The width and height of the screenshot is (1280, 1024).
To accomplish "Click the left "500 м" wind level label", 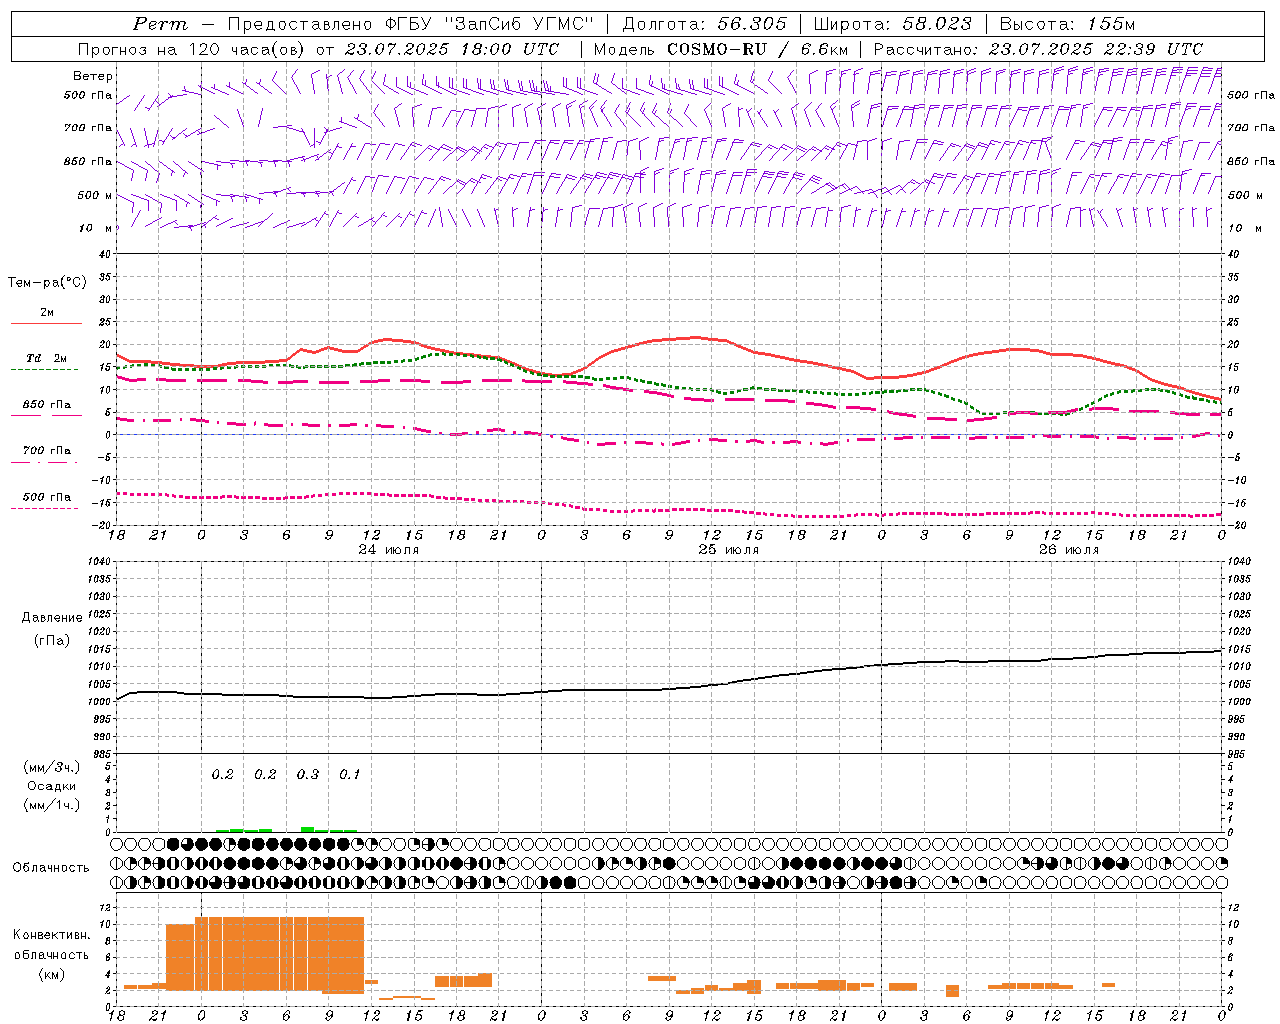I will (x=95, y=195).
